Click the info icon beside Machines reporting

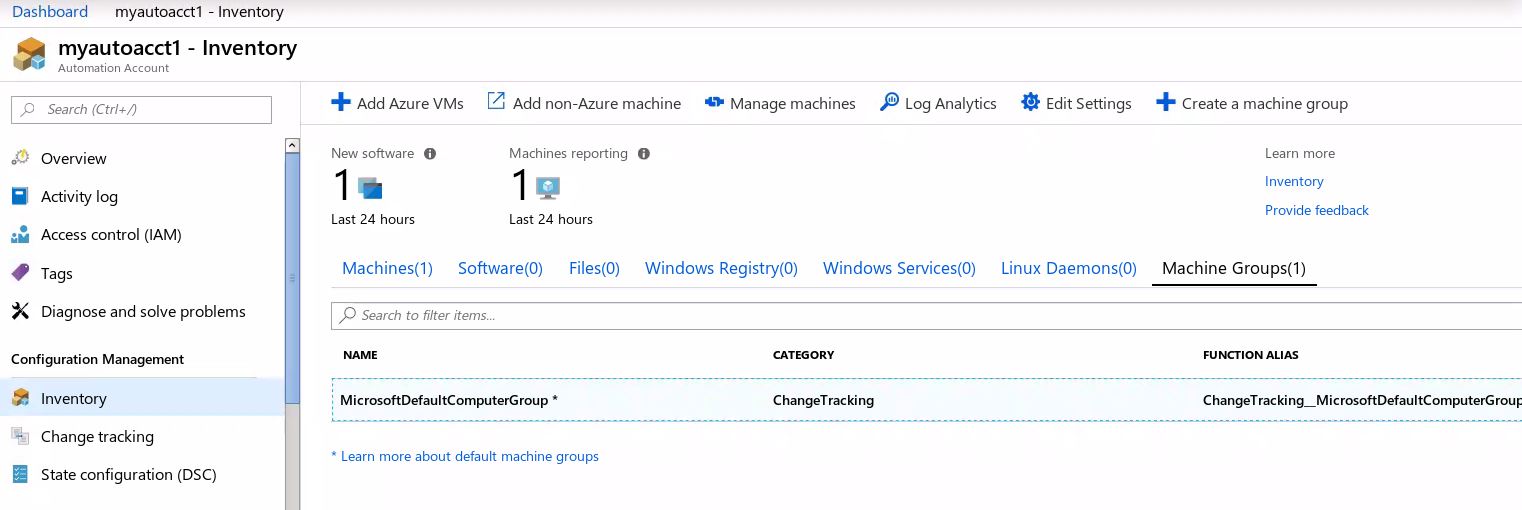point(644,154)
